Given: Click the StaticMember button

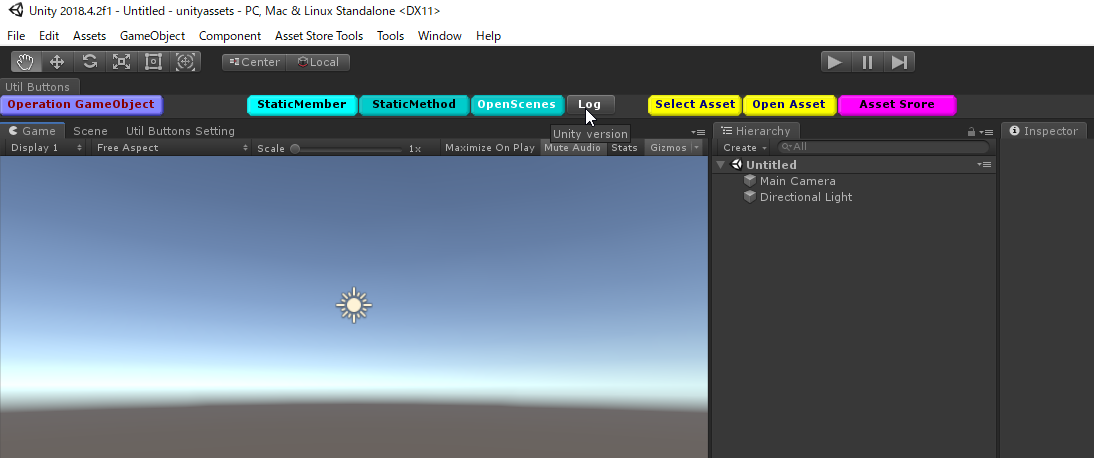Looking at the screenshot, I should [x=302, y=105].
